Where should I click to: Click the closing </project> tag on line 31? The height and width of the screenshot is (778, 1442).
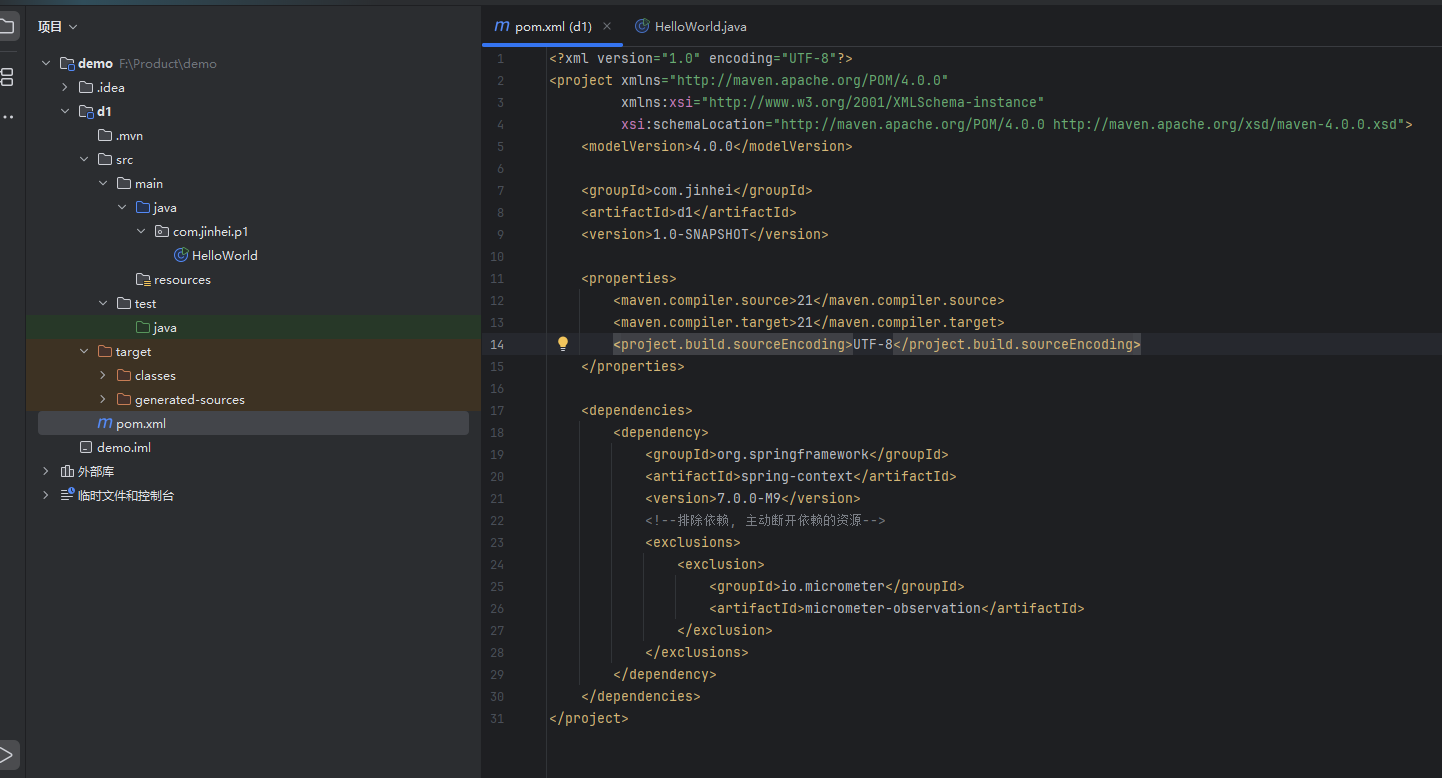[589, 718]
